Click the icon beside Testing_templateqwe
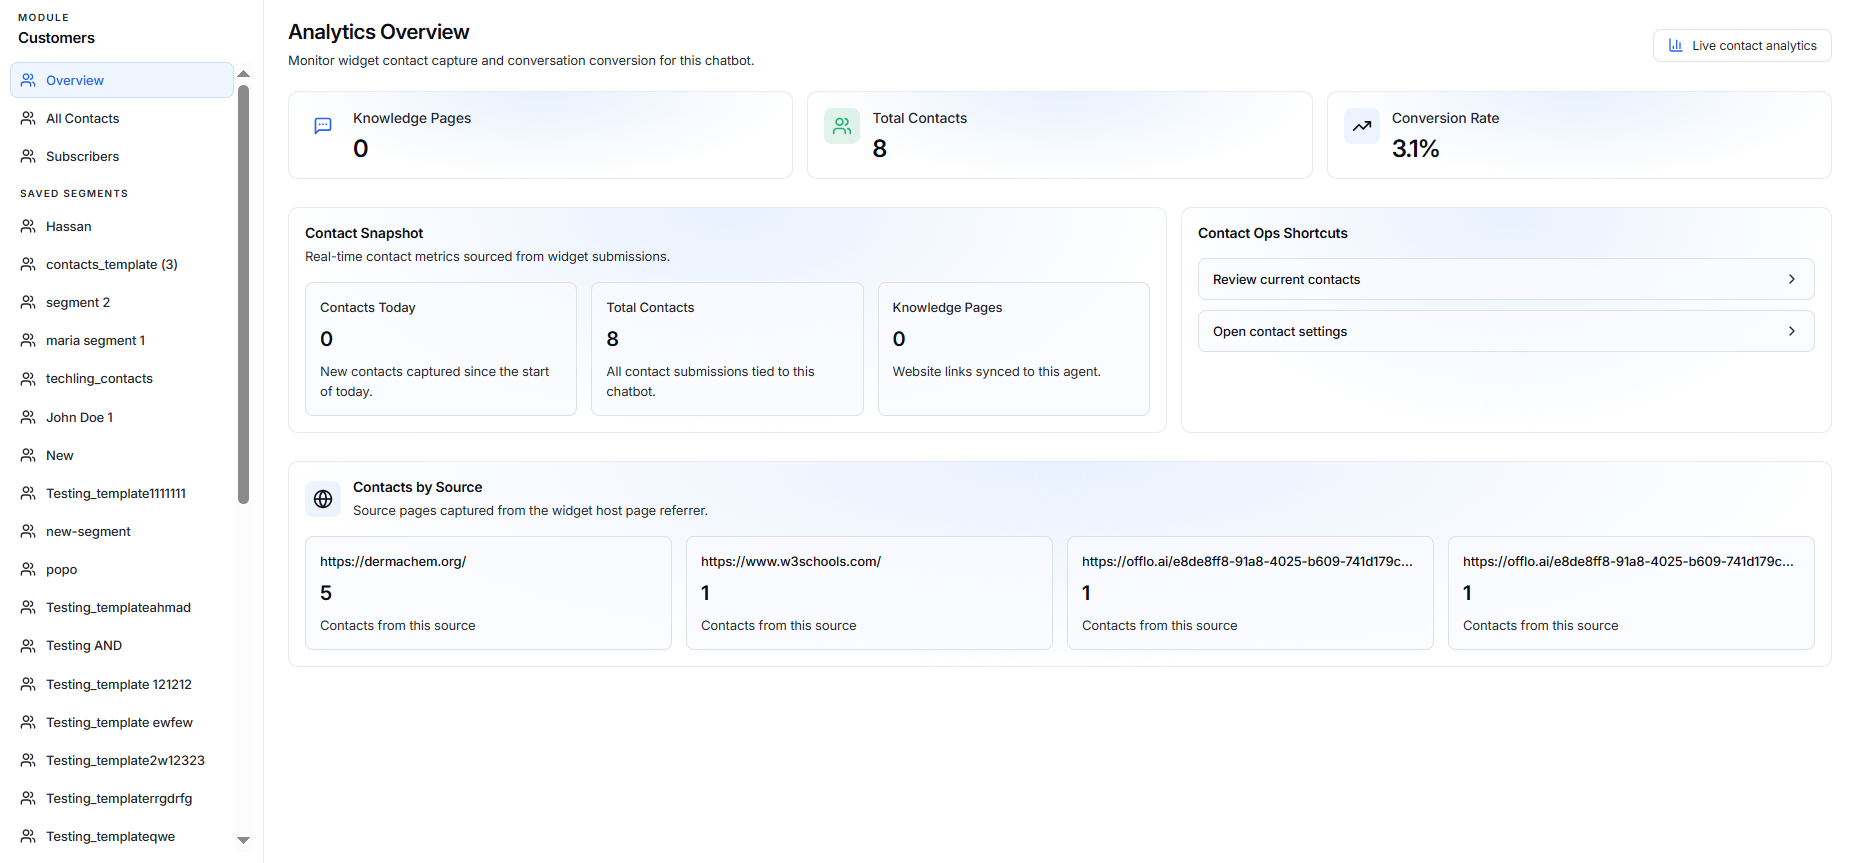Image resolution: width=1855 pixels, height=863 pixels. coord(28,836)
